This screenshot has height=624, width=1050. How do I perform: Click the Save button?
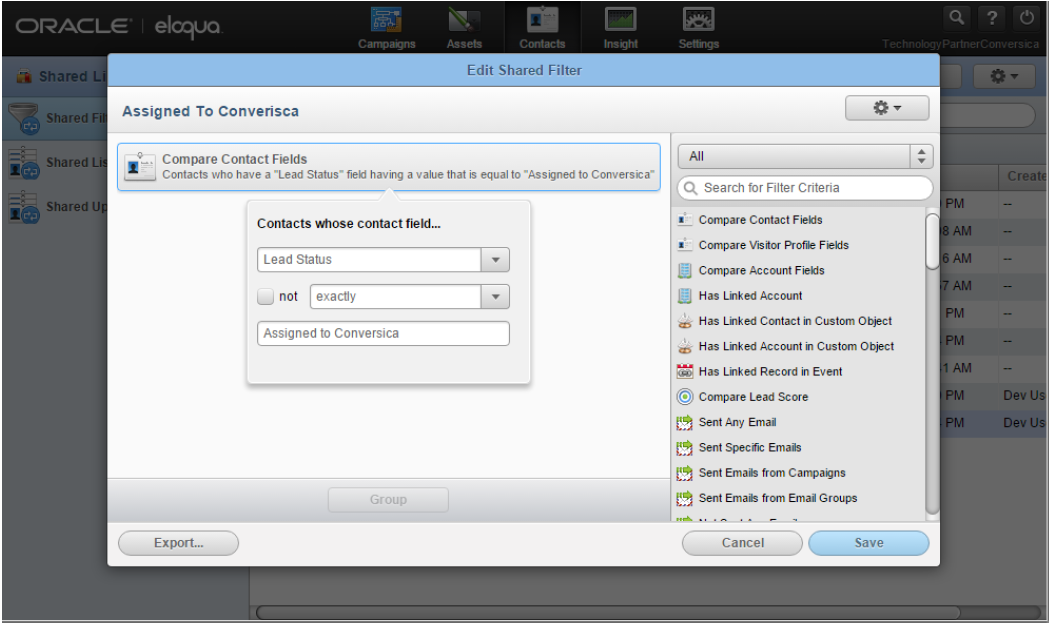tap(869, 543)
